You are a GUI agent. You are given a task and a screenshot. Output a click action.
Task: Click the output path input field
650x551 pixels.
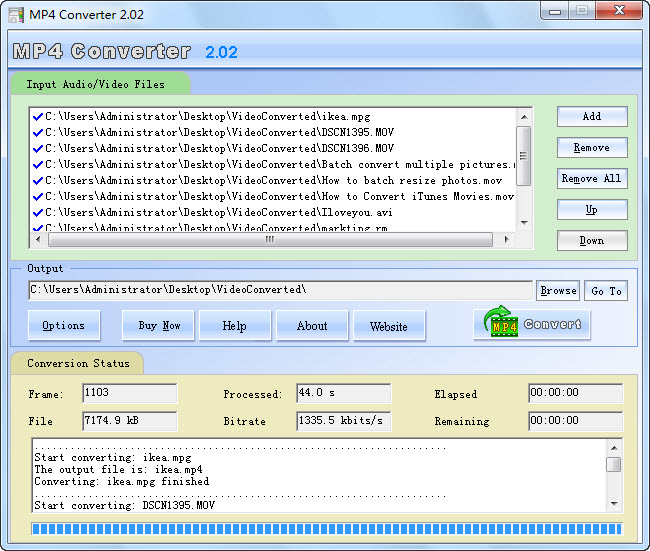click(x=280, y=290)
